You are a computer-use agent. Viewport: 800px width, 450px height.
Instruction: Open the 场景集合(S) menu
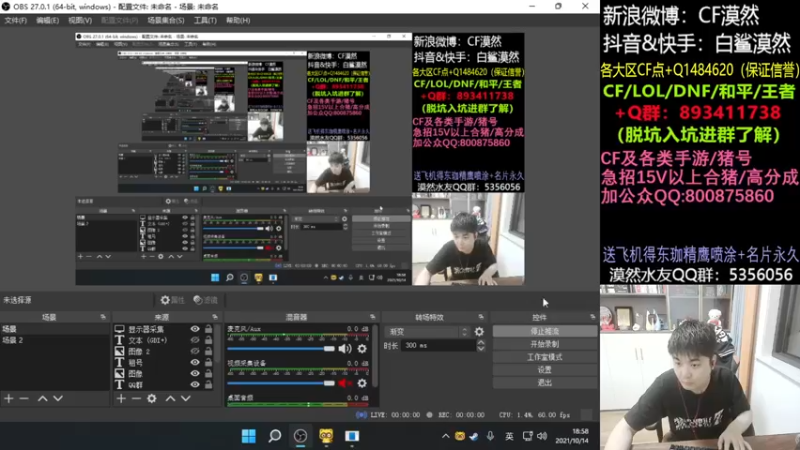pos(166,20)
